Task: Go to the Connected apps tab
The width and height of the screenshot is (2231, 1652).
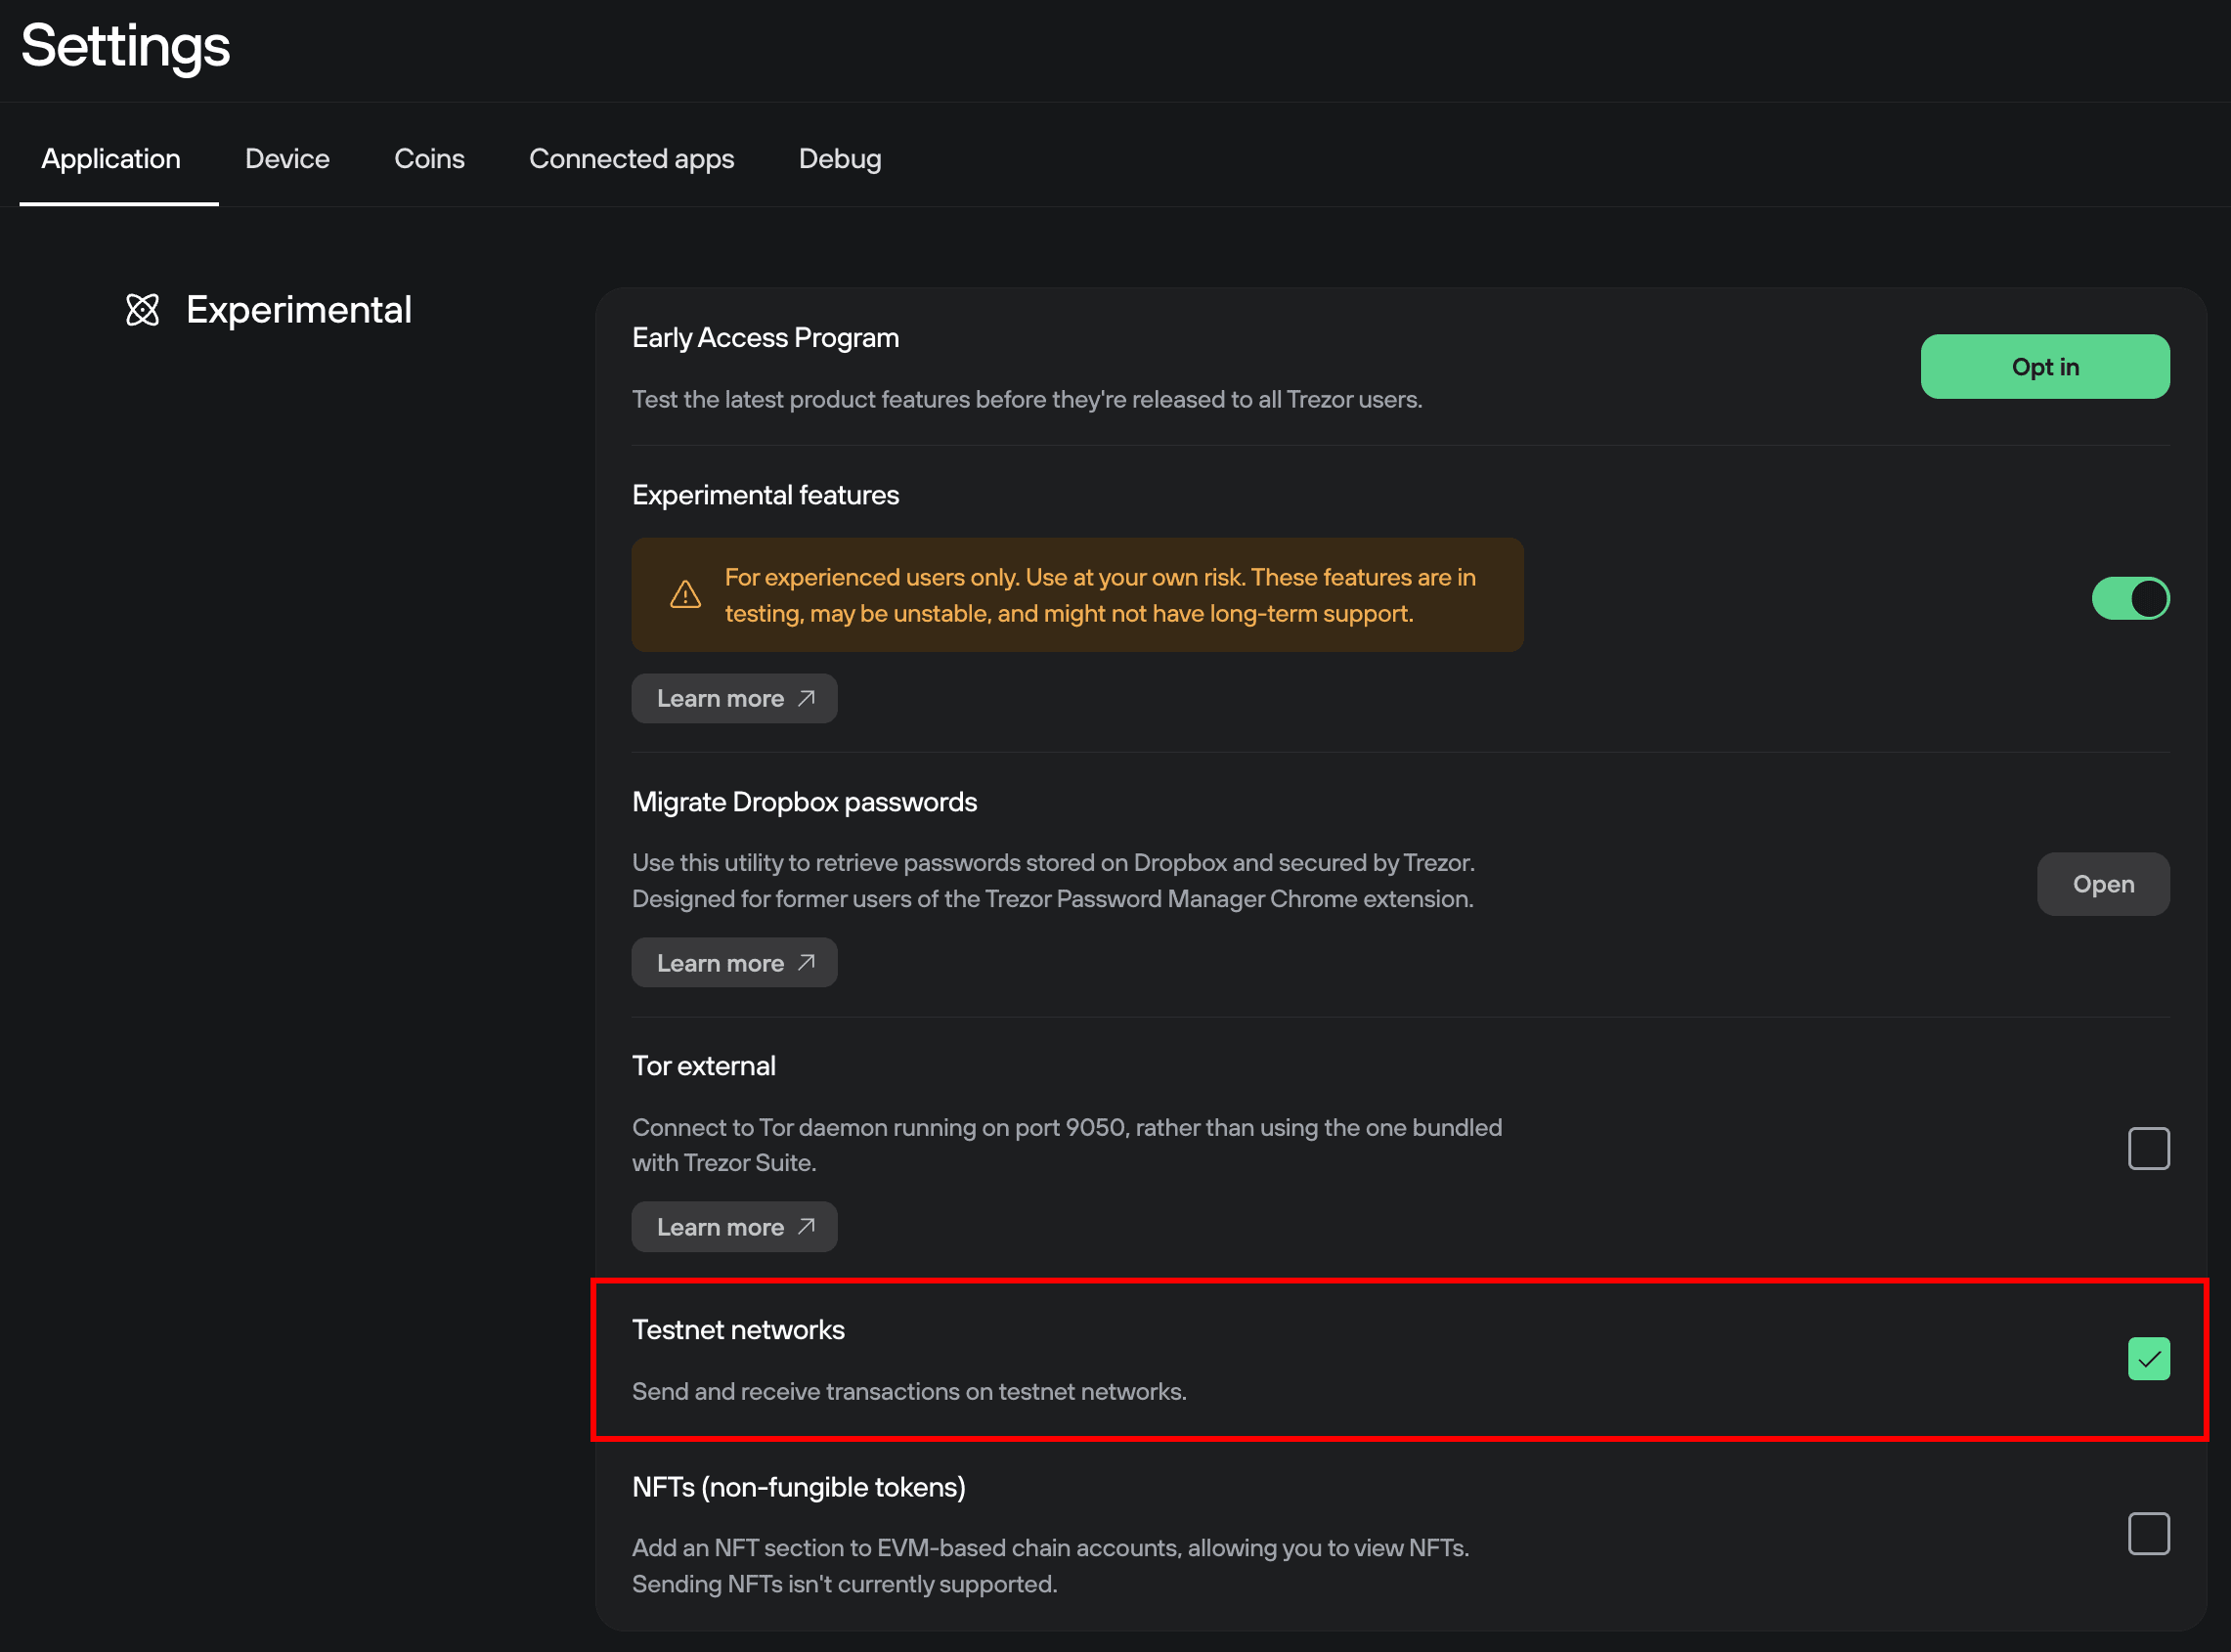Action: (x=631, y=159)
